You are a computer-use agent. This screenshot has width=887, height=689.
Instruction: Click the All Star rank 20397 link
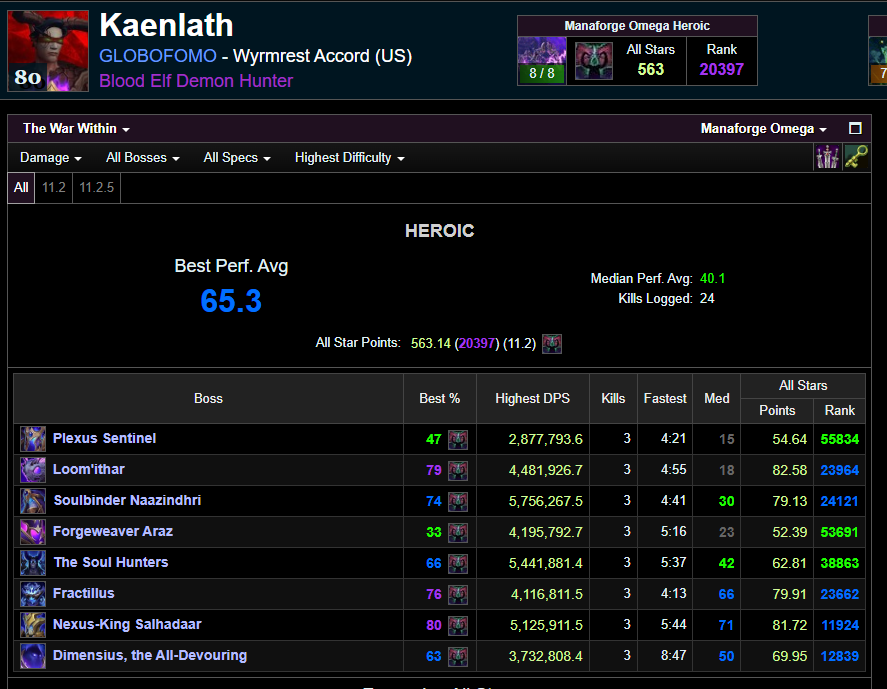point(477,343)
